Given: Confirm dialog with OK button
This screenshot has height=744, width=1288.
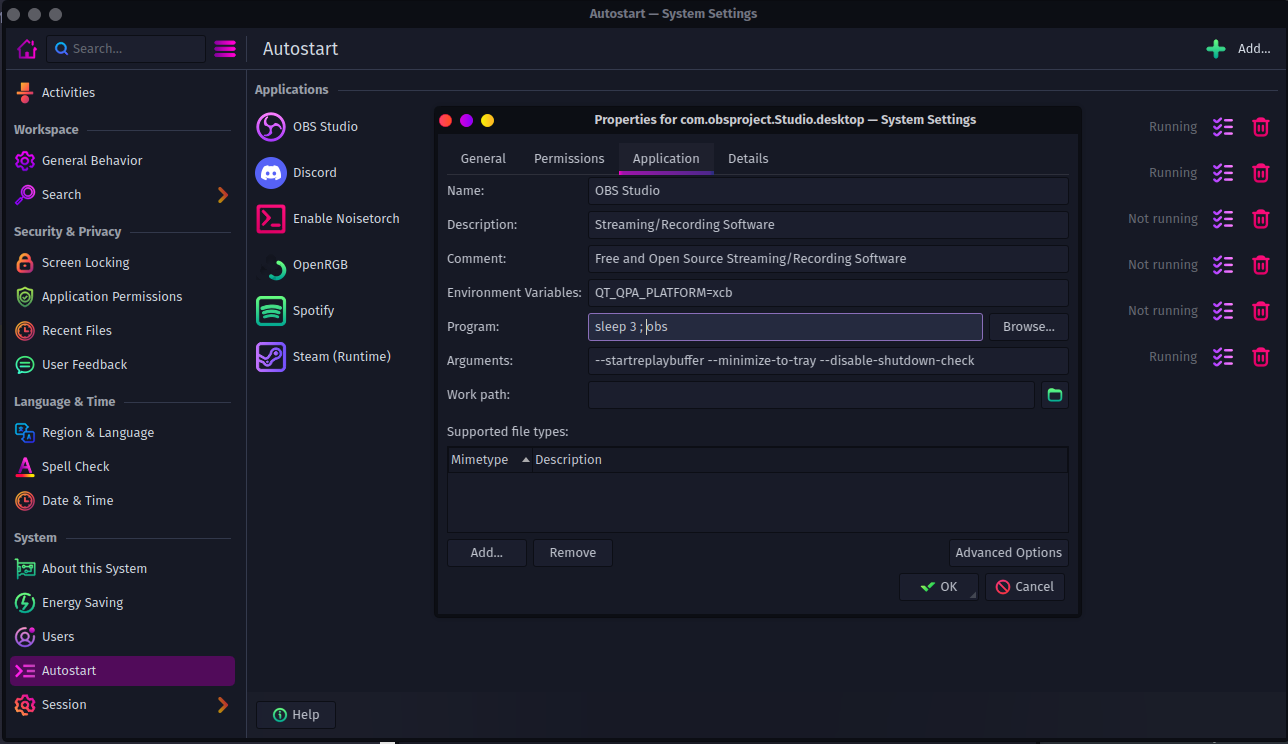Looking at the screenshot, I should click(x=939, y=587).
